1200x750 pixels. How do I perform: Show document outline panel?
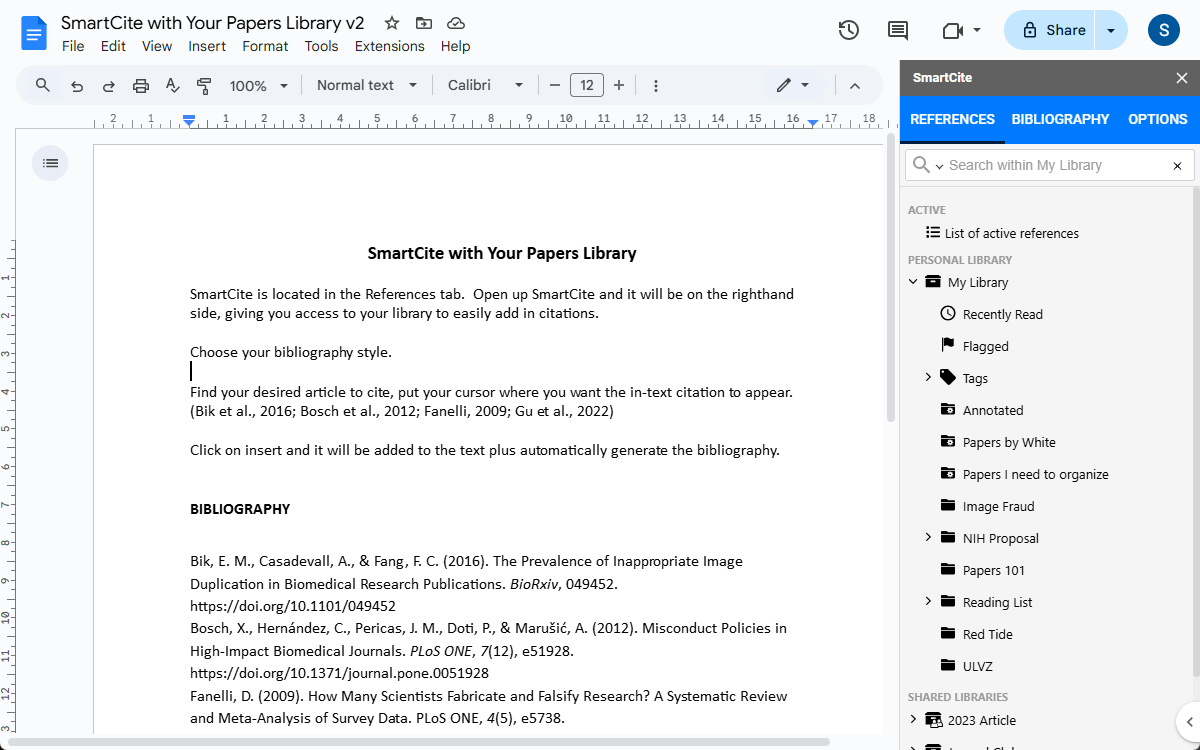click(x=50, y=163)
